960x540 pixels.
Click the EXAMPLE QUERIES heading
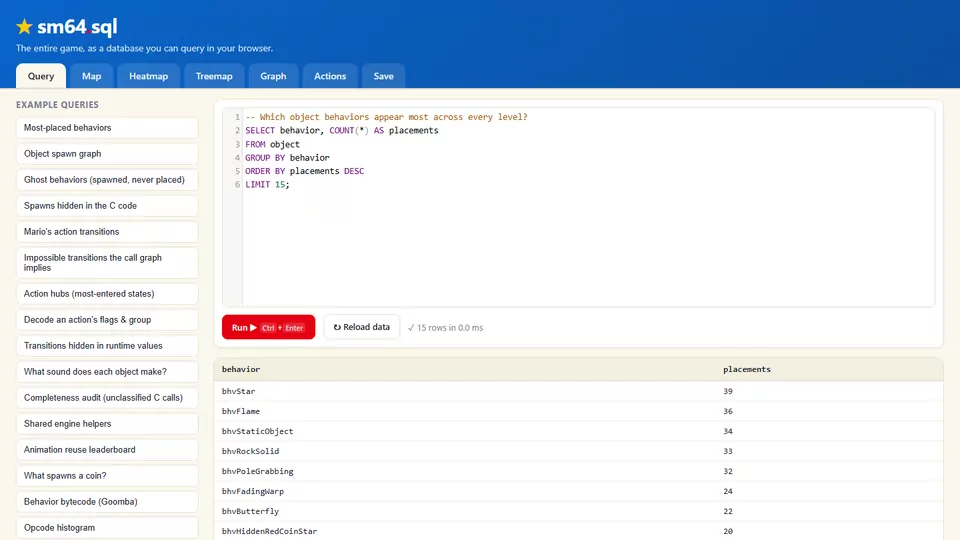pos(58,105)
